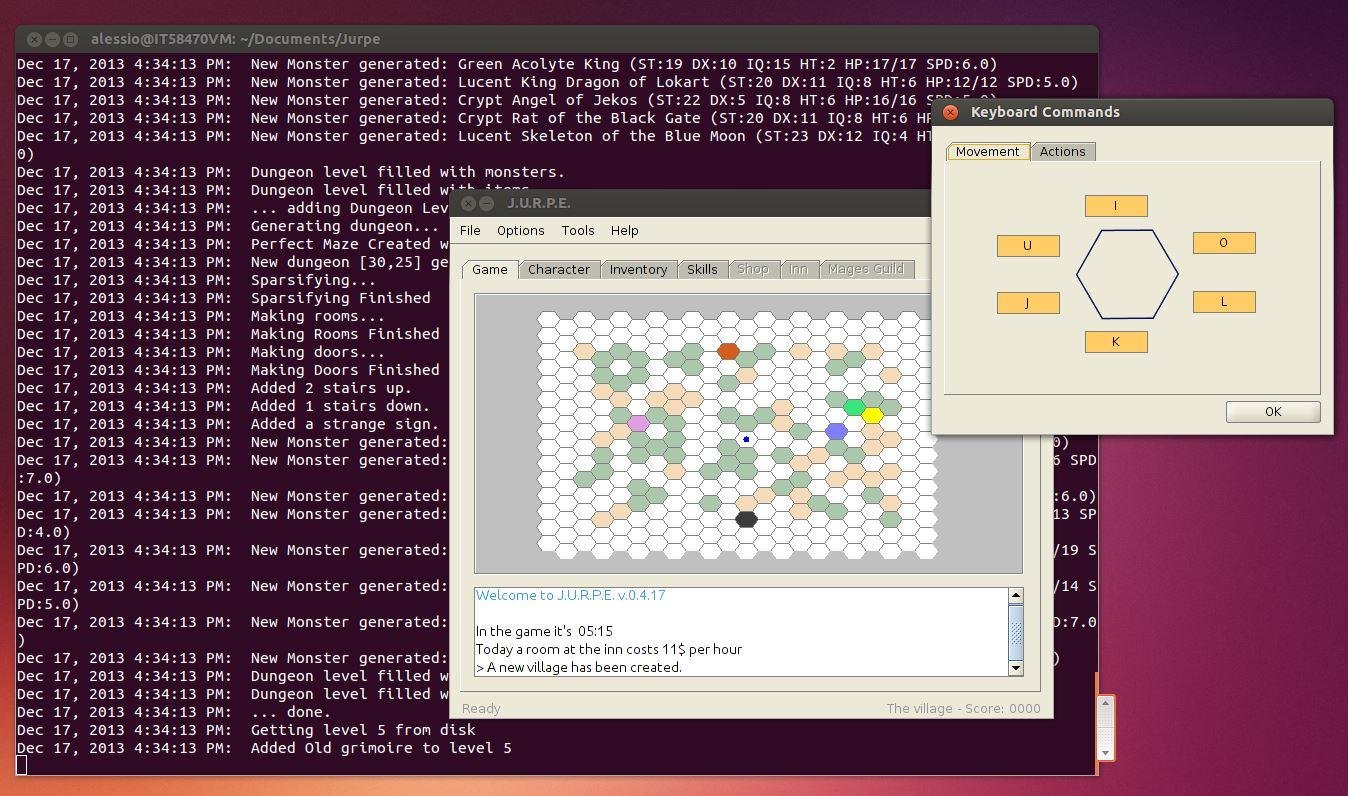Switch to the Character tab
This screenshot has height=796, width=1348.
(x=559, y=269)
